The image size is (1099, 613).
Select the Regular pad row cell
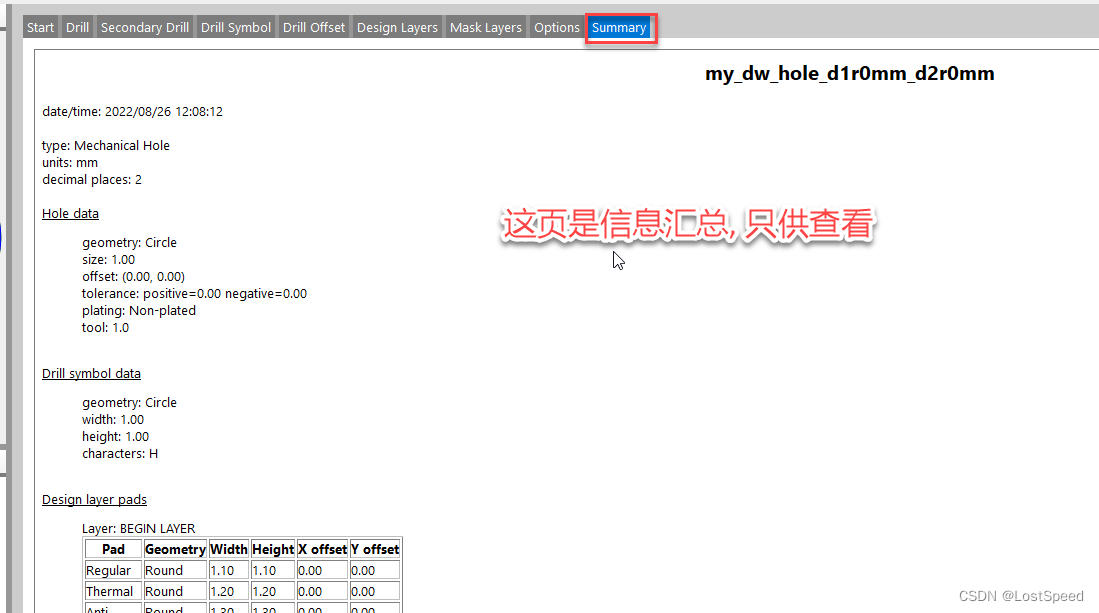109,570
